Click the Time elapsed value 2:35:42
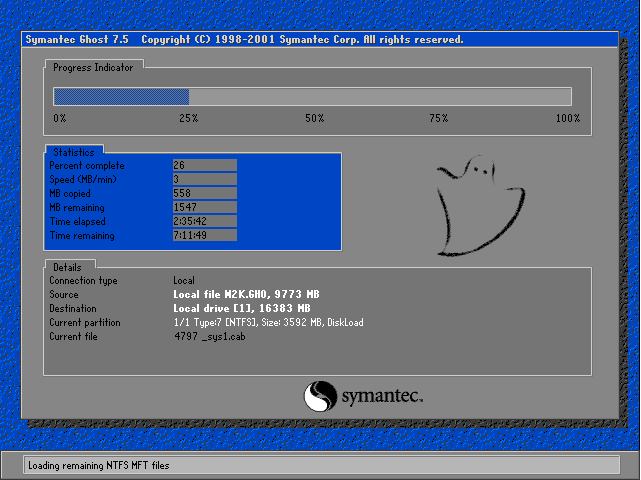 click(205, 221)
